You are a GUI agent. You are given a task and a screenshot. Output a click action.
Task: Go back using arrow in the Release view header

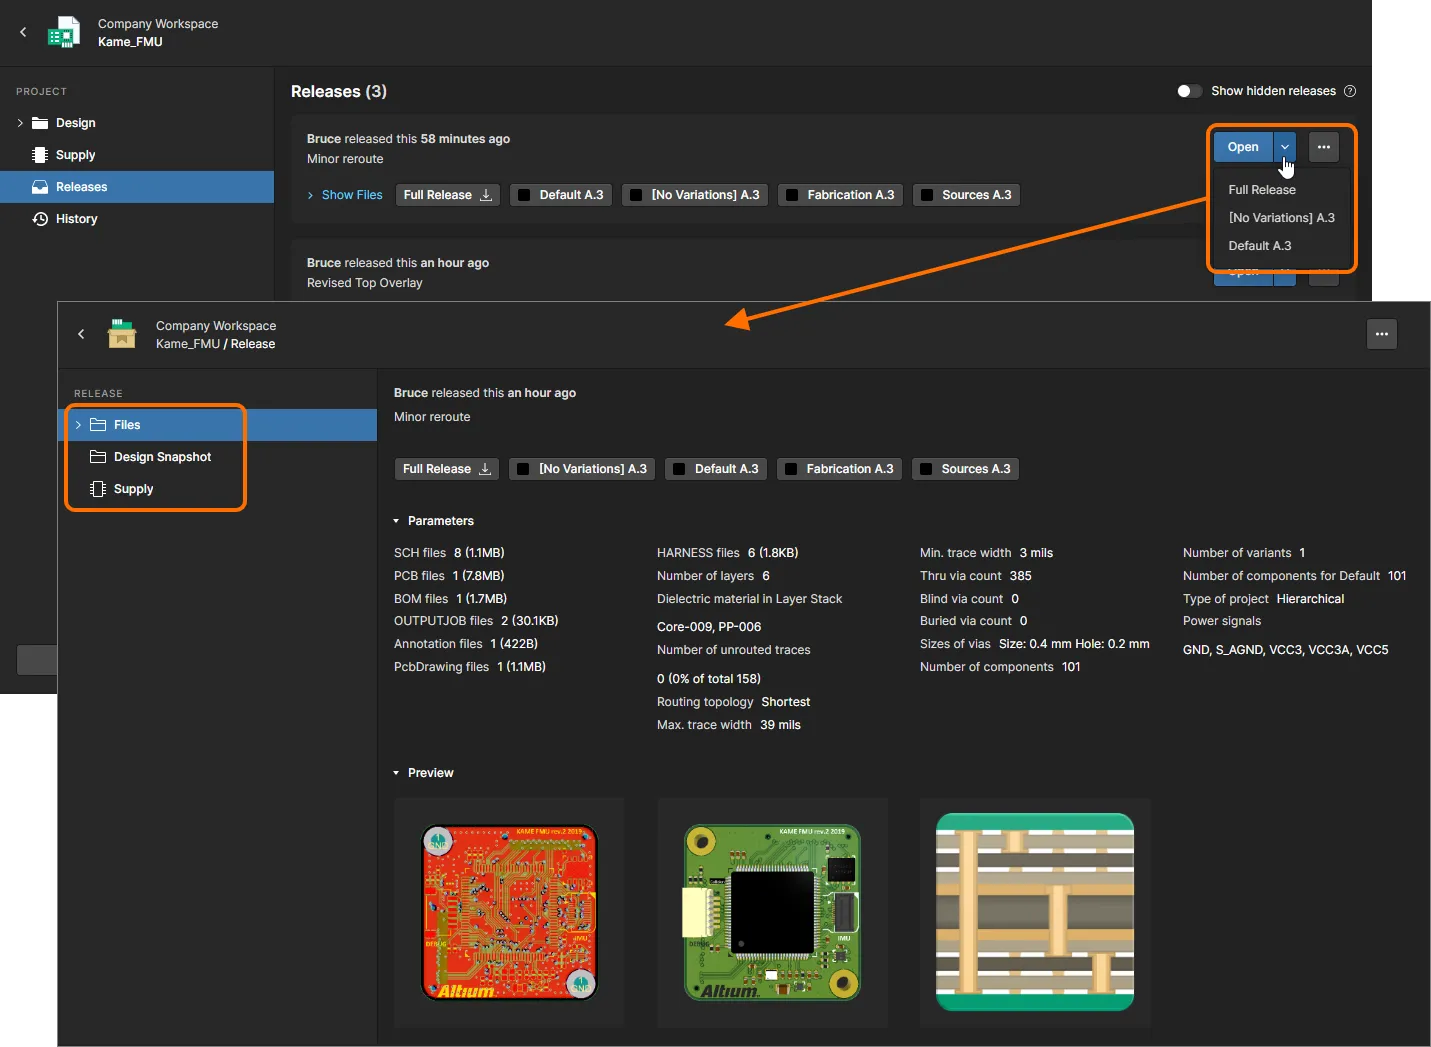(81, 334)
